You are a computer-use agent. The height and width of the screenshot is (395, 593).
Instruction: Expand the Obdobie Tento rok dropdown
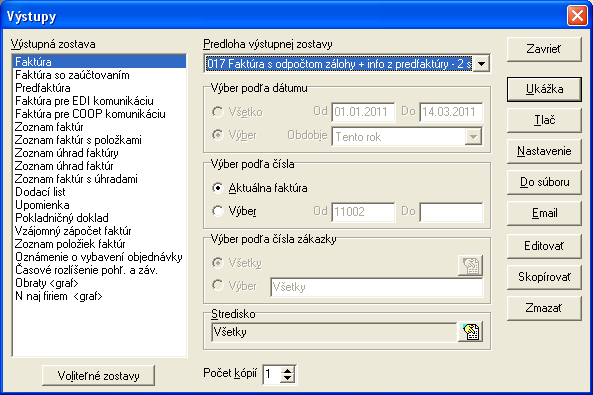point(473,137)
